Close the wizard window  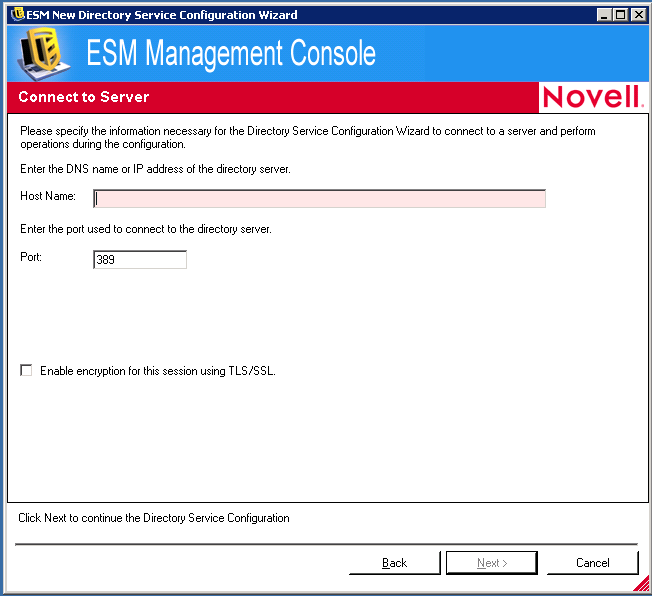(x=638, y=15)
